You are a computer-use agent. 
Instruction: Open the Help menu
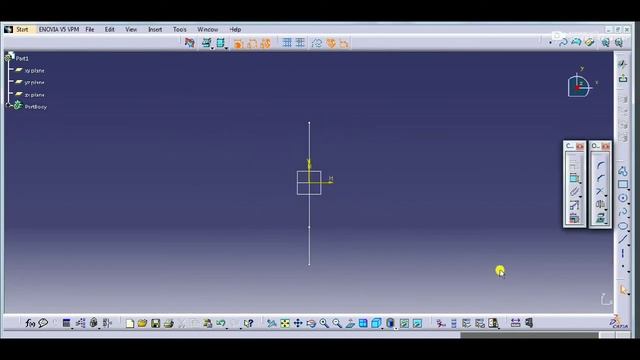point(235,29)
